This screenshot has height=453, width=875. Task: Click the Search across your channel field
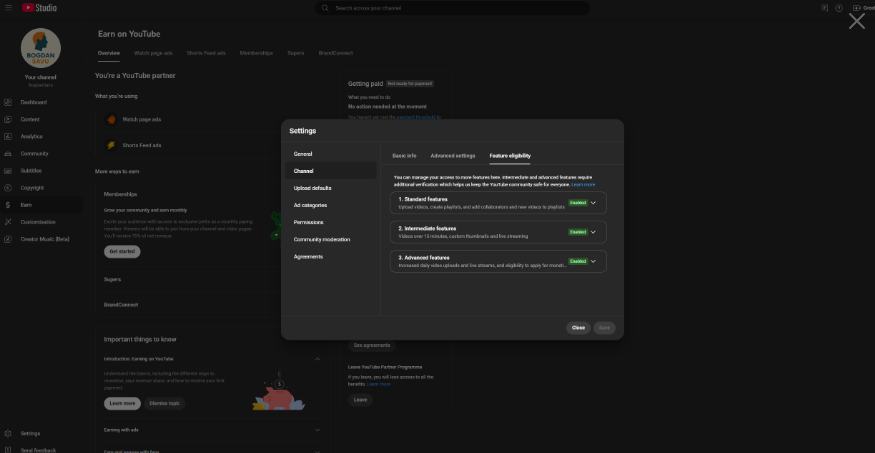pyautogui.click(x=453, y=8)
